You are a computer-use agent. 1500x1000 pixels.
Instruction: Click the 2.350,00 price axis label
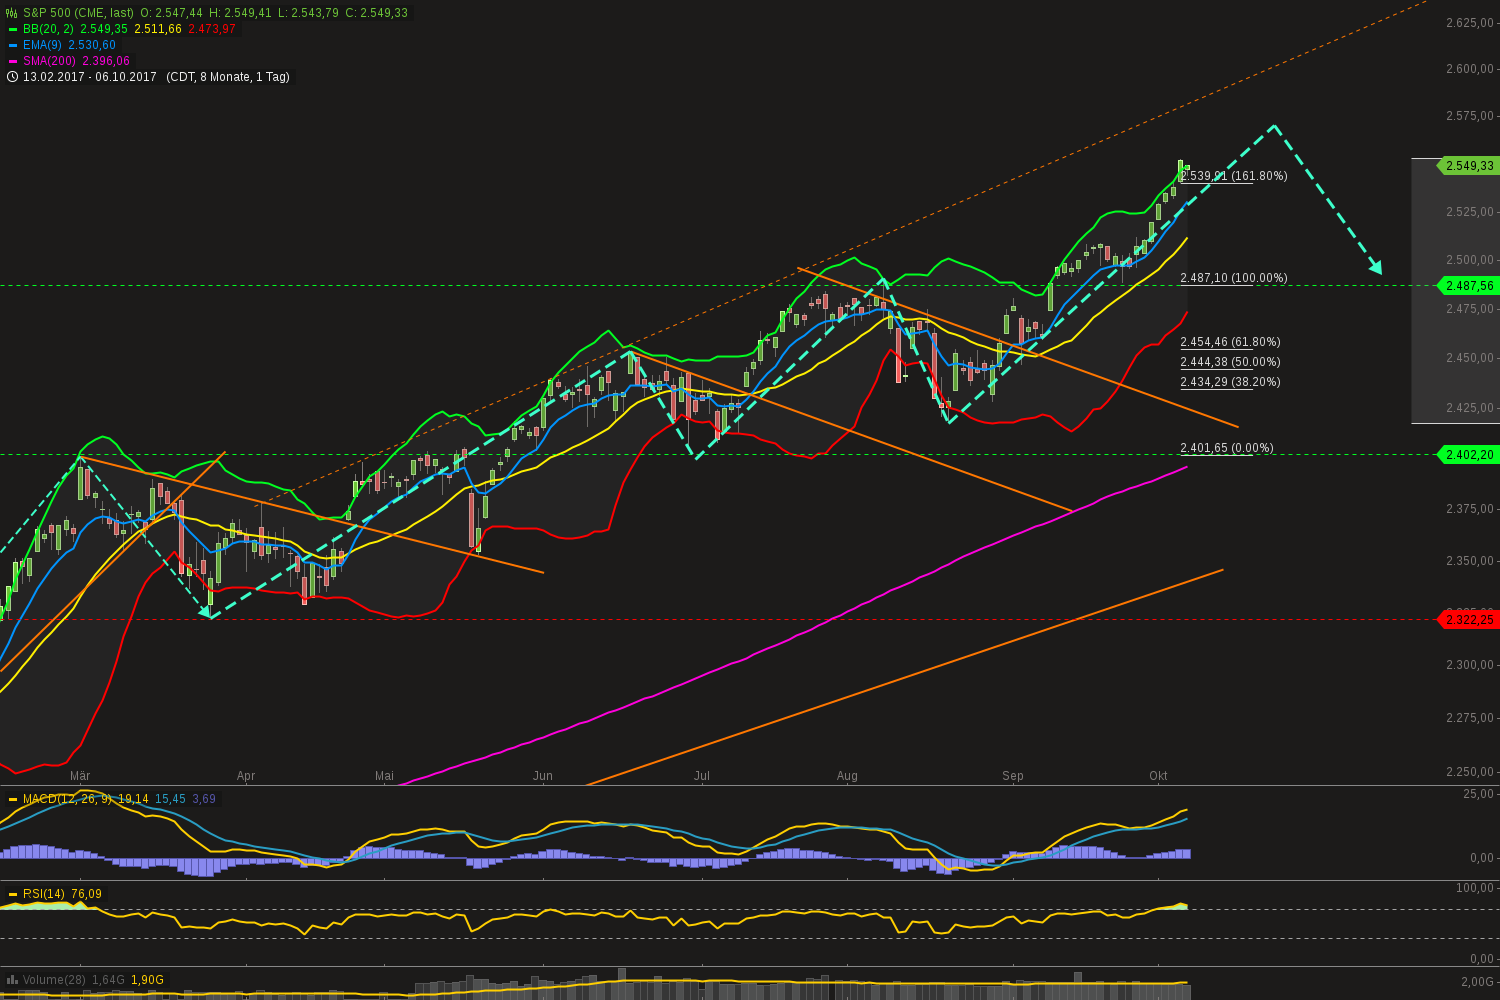click(1470, 561)
